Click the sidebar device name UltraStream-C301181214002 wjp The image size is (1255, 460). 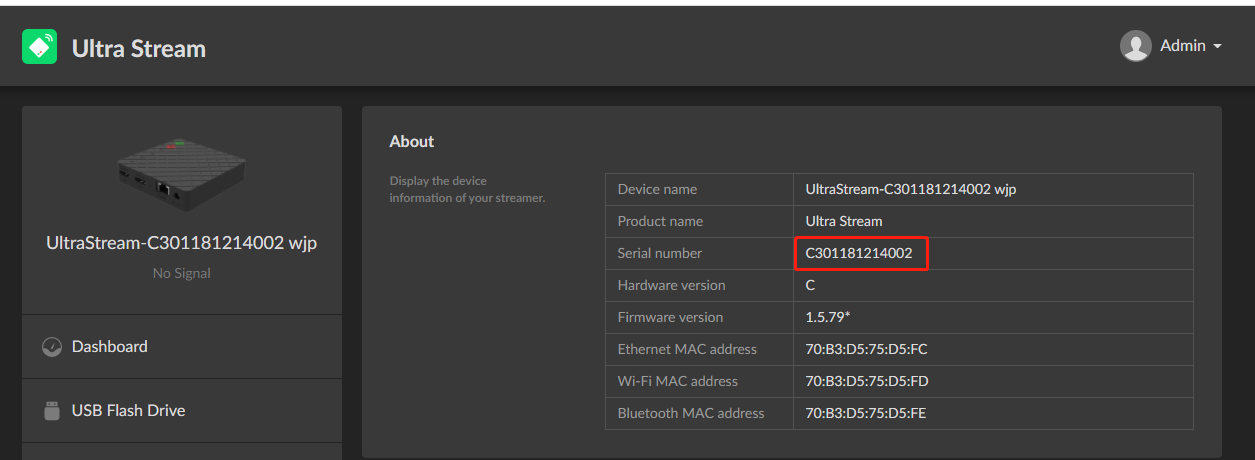(182, 243)
